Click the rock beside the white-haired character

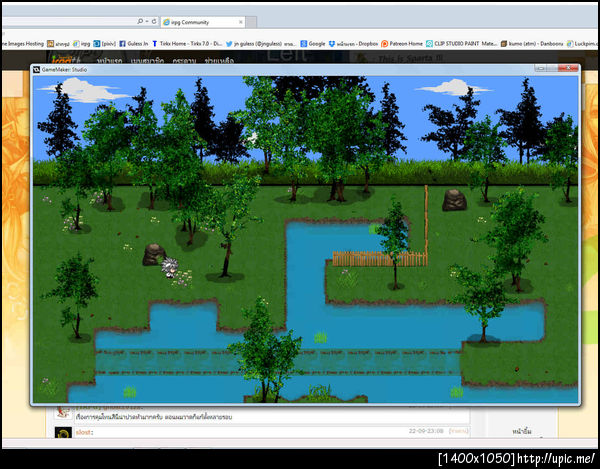coord(154,254)
